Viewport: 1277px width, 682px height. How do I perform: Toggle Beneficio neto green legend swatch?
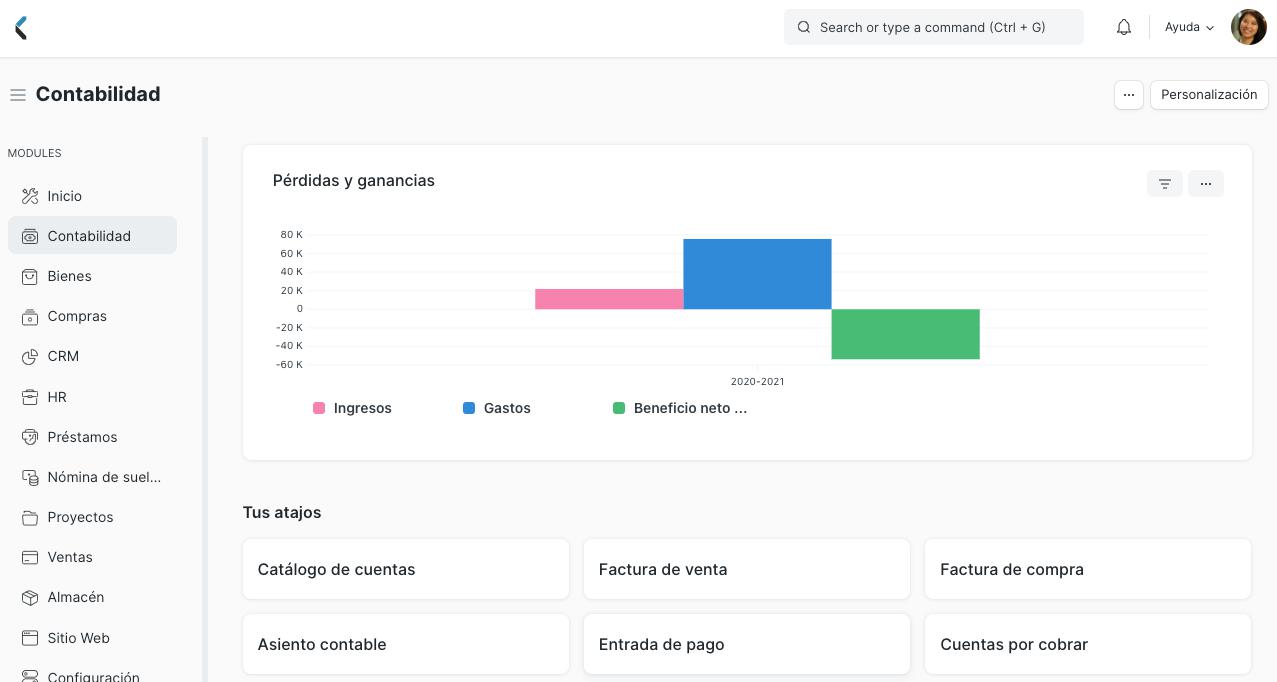(619, 408)
